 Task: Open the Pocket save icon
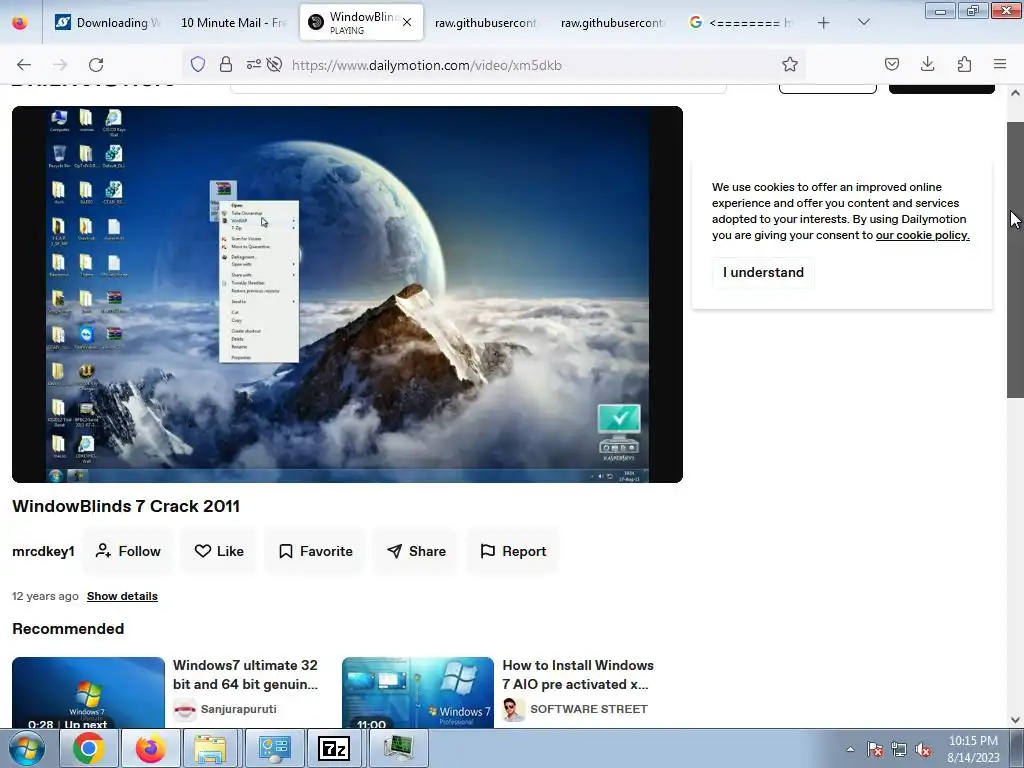click(x=891, y=64)
